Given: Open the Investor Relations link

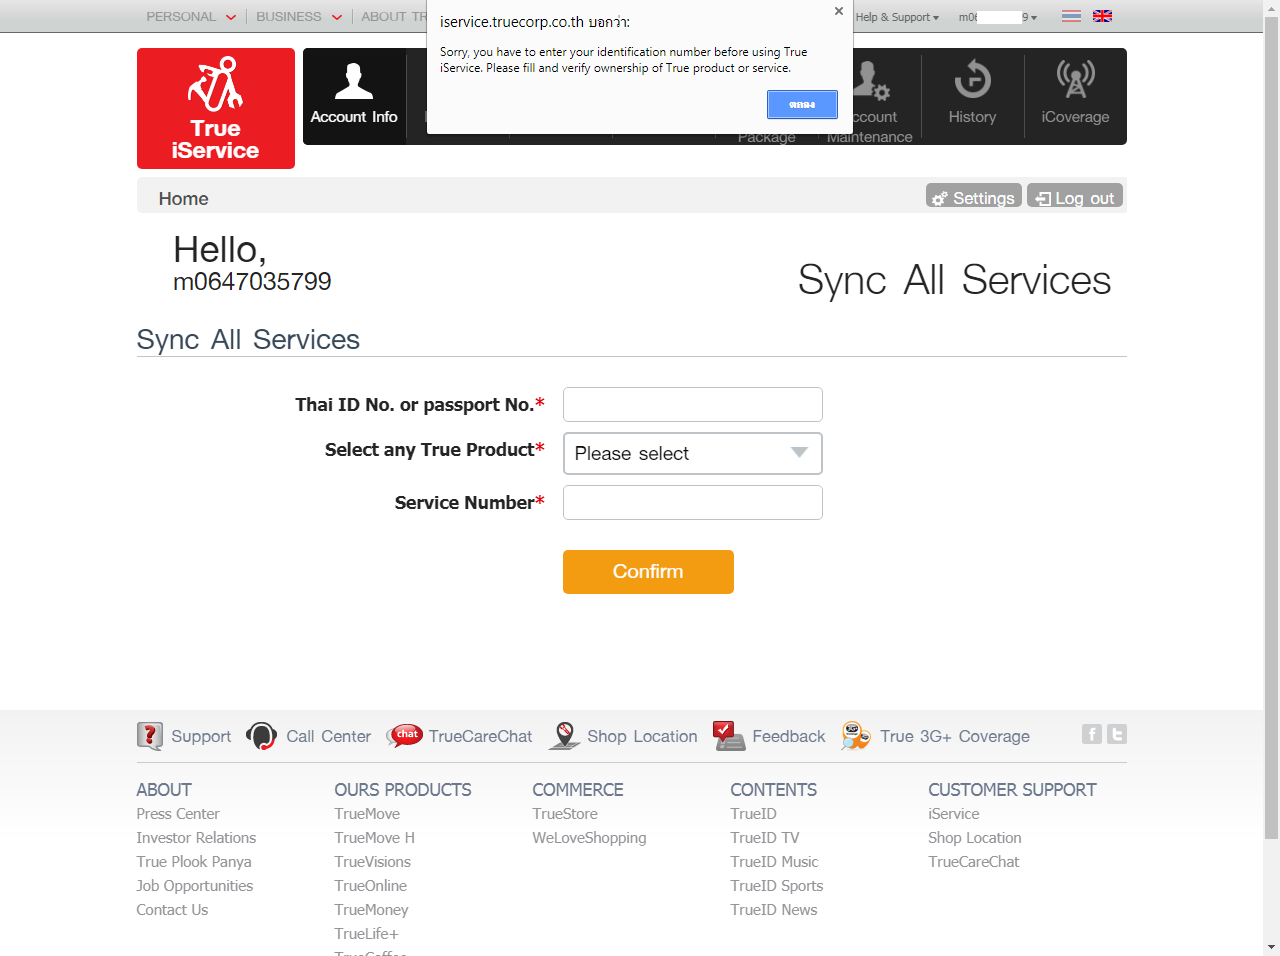Looking at the screenshot, I should [196, 838].
